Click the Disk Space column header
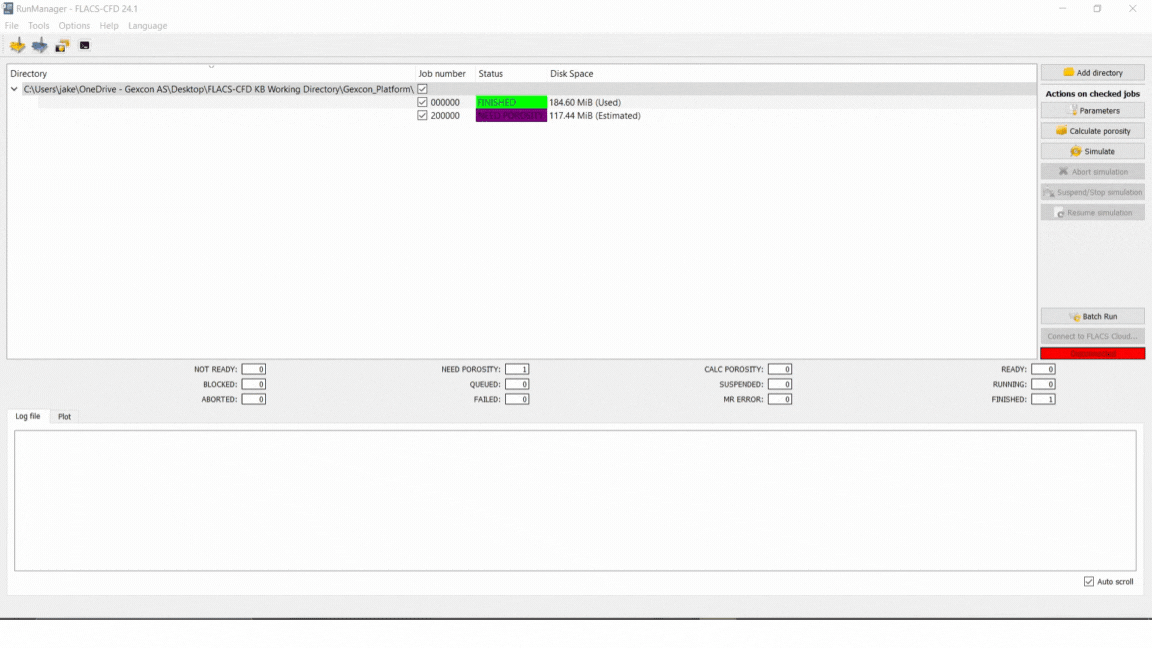This screenshot has width=1152, height=648. point(572,73)
